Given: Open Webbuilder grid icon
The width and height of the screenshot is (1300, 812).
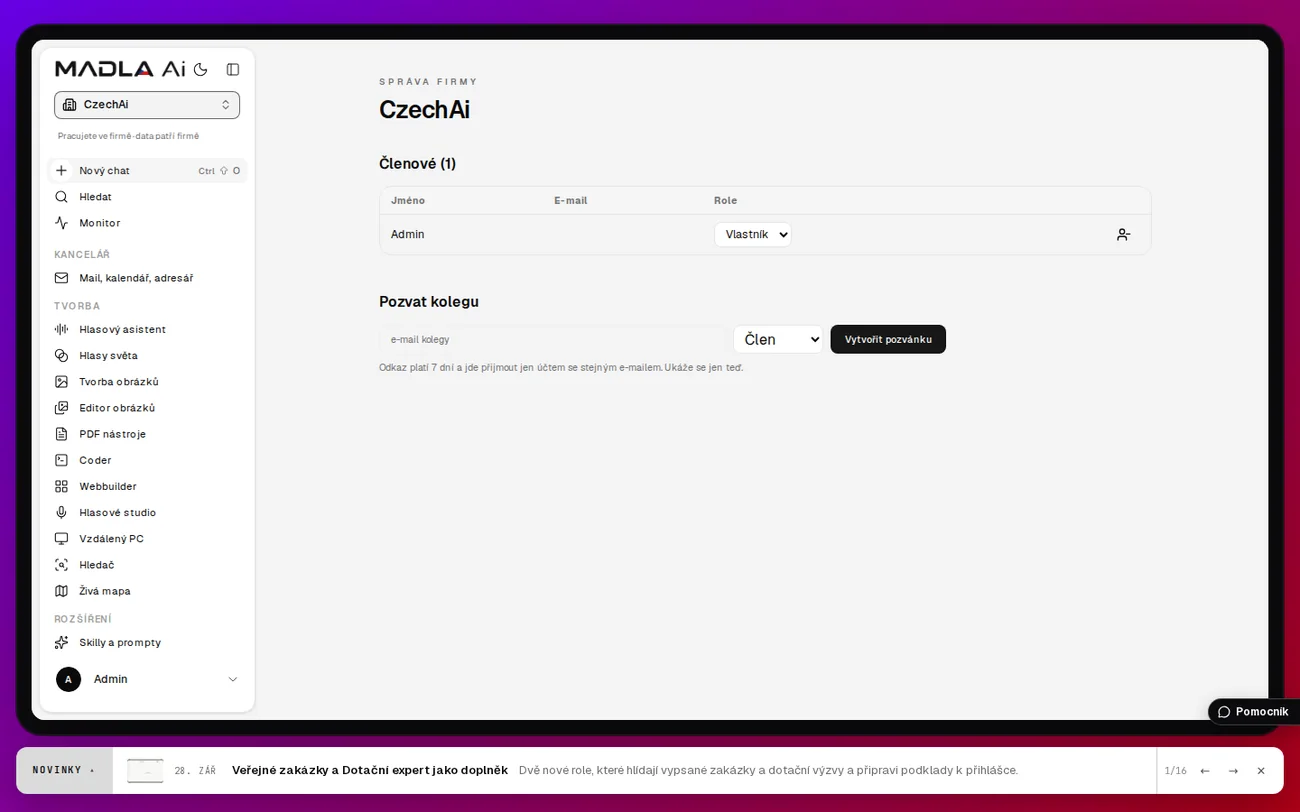Looking at the screenshot, I should click(61, 486).
